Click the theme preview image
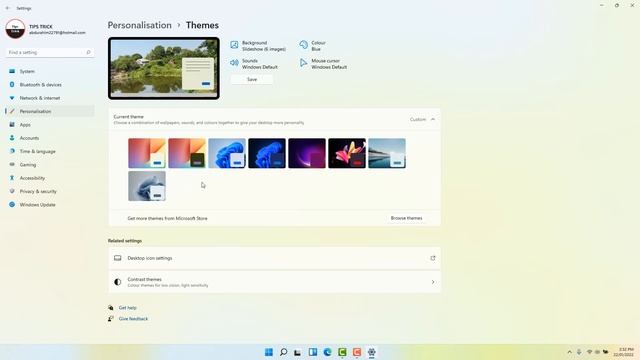640x360 pixels. click(164, 69)
